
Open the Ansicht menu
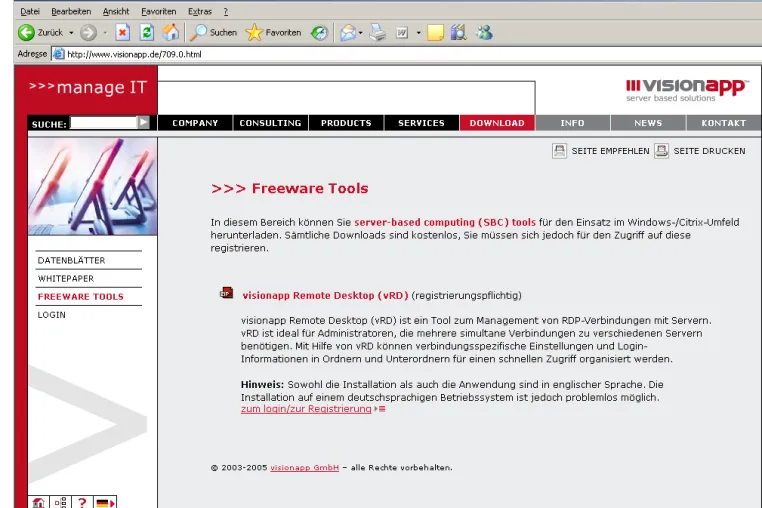tap(116, 11)
